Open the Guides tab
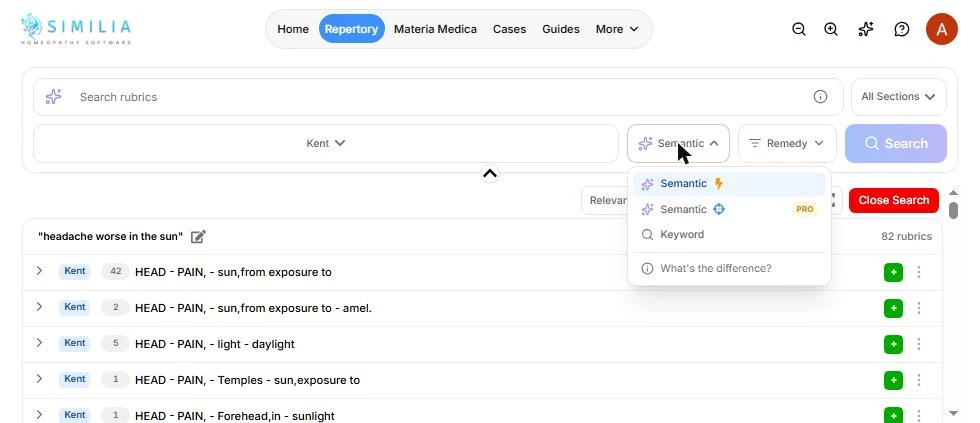Image resolution: width=980 pixels, height=423 pixels. click(561, 29)
